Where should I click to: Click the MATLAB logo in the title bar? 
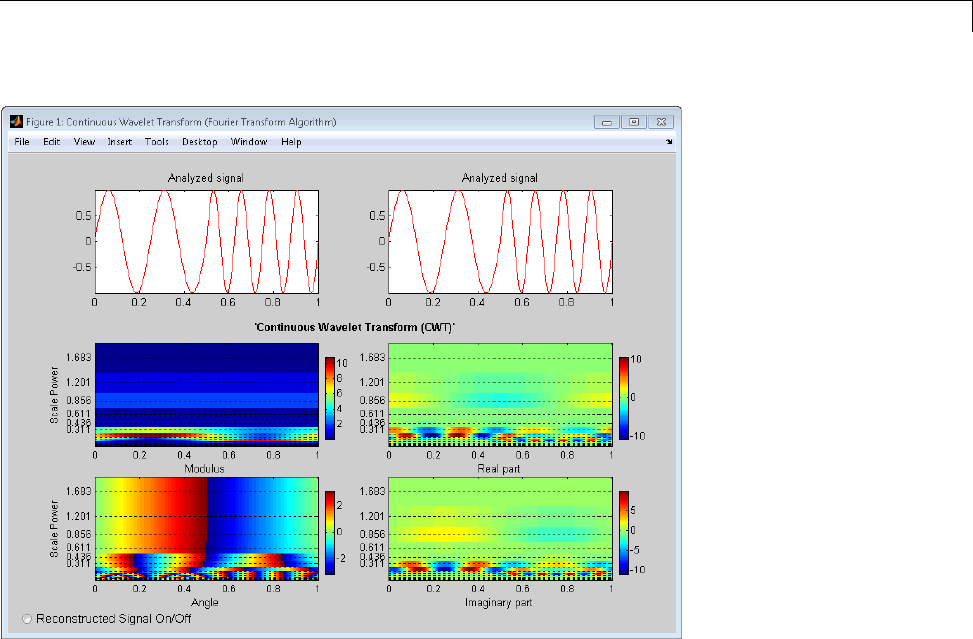point(16,121)
